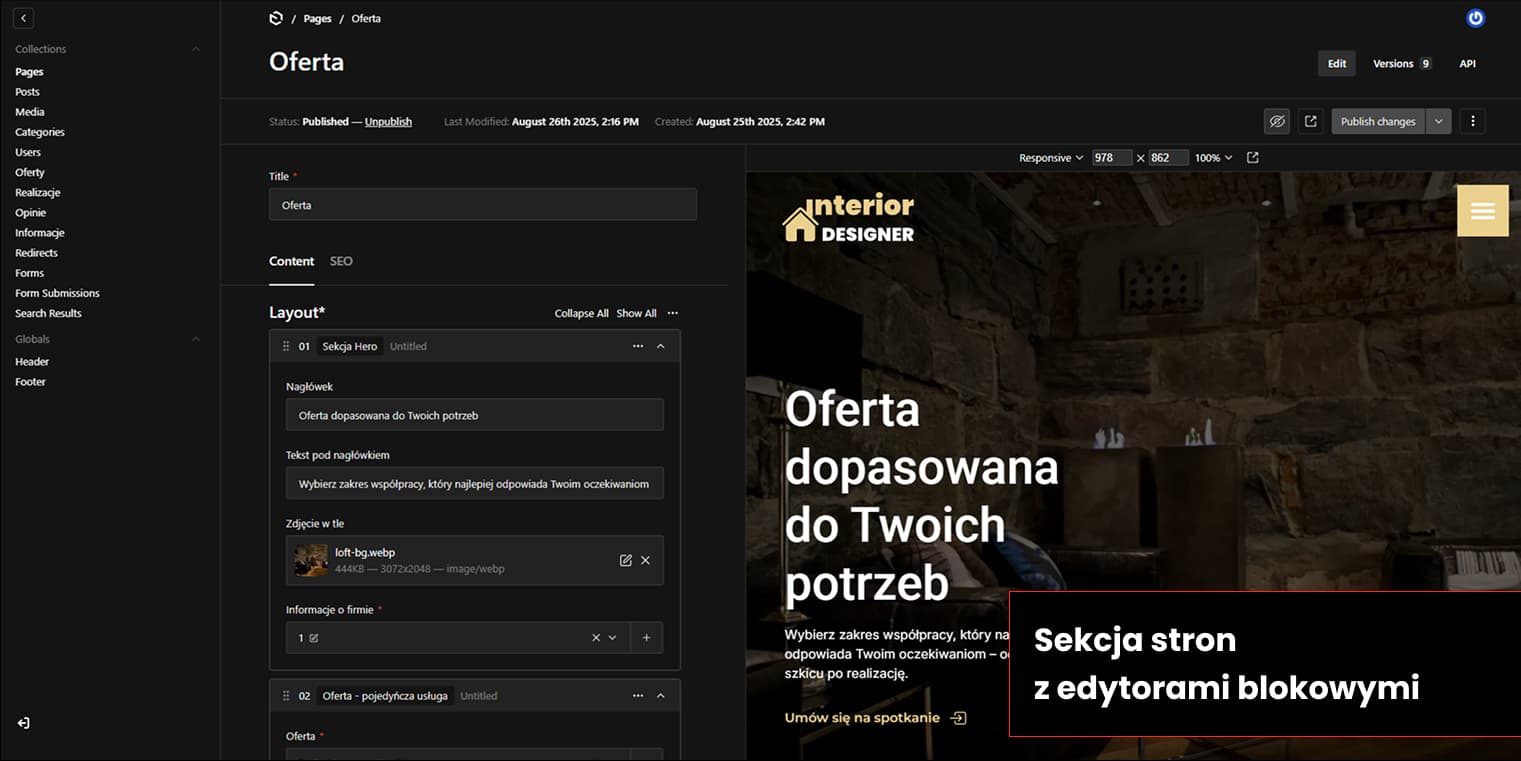
Task: Open the Responsive breakpoint dropdown
Action: pyautogui.click(x=1050, y=157)
